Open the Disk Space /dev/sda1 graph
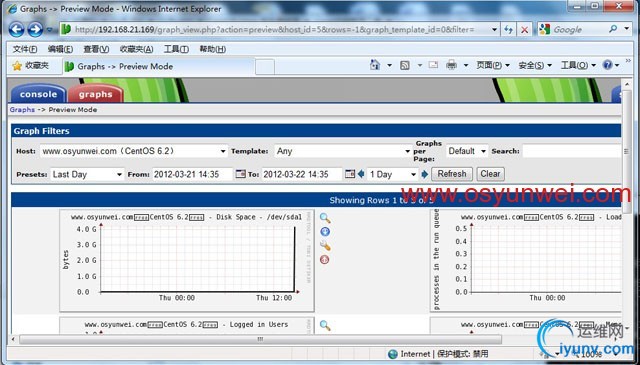 pos(187,261)
